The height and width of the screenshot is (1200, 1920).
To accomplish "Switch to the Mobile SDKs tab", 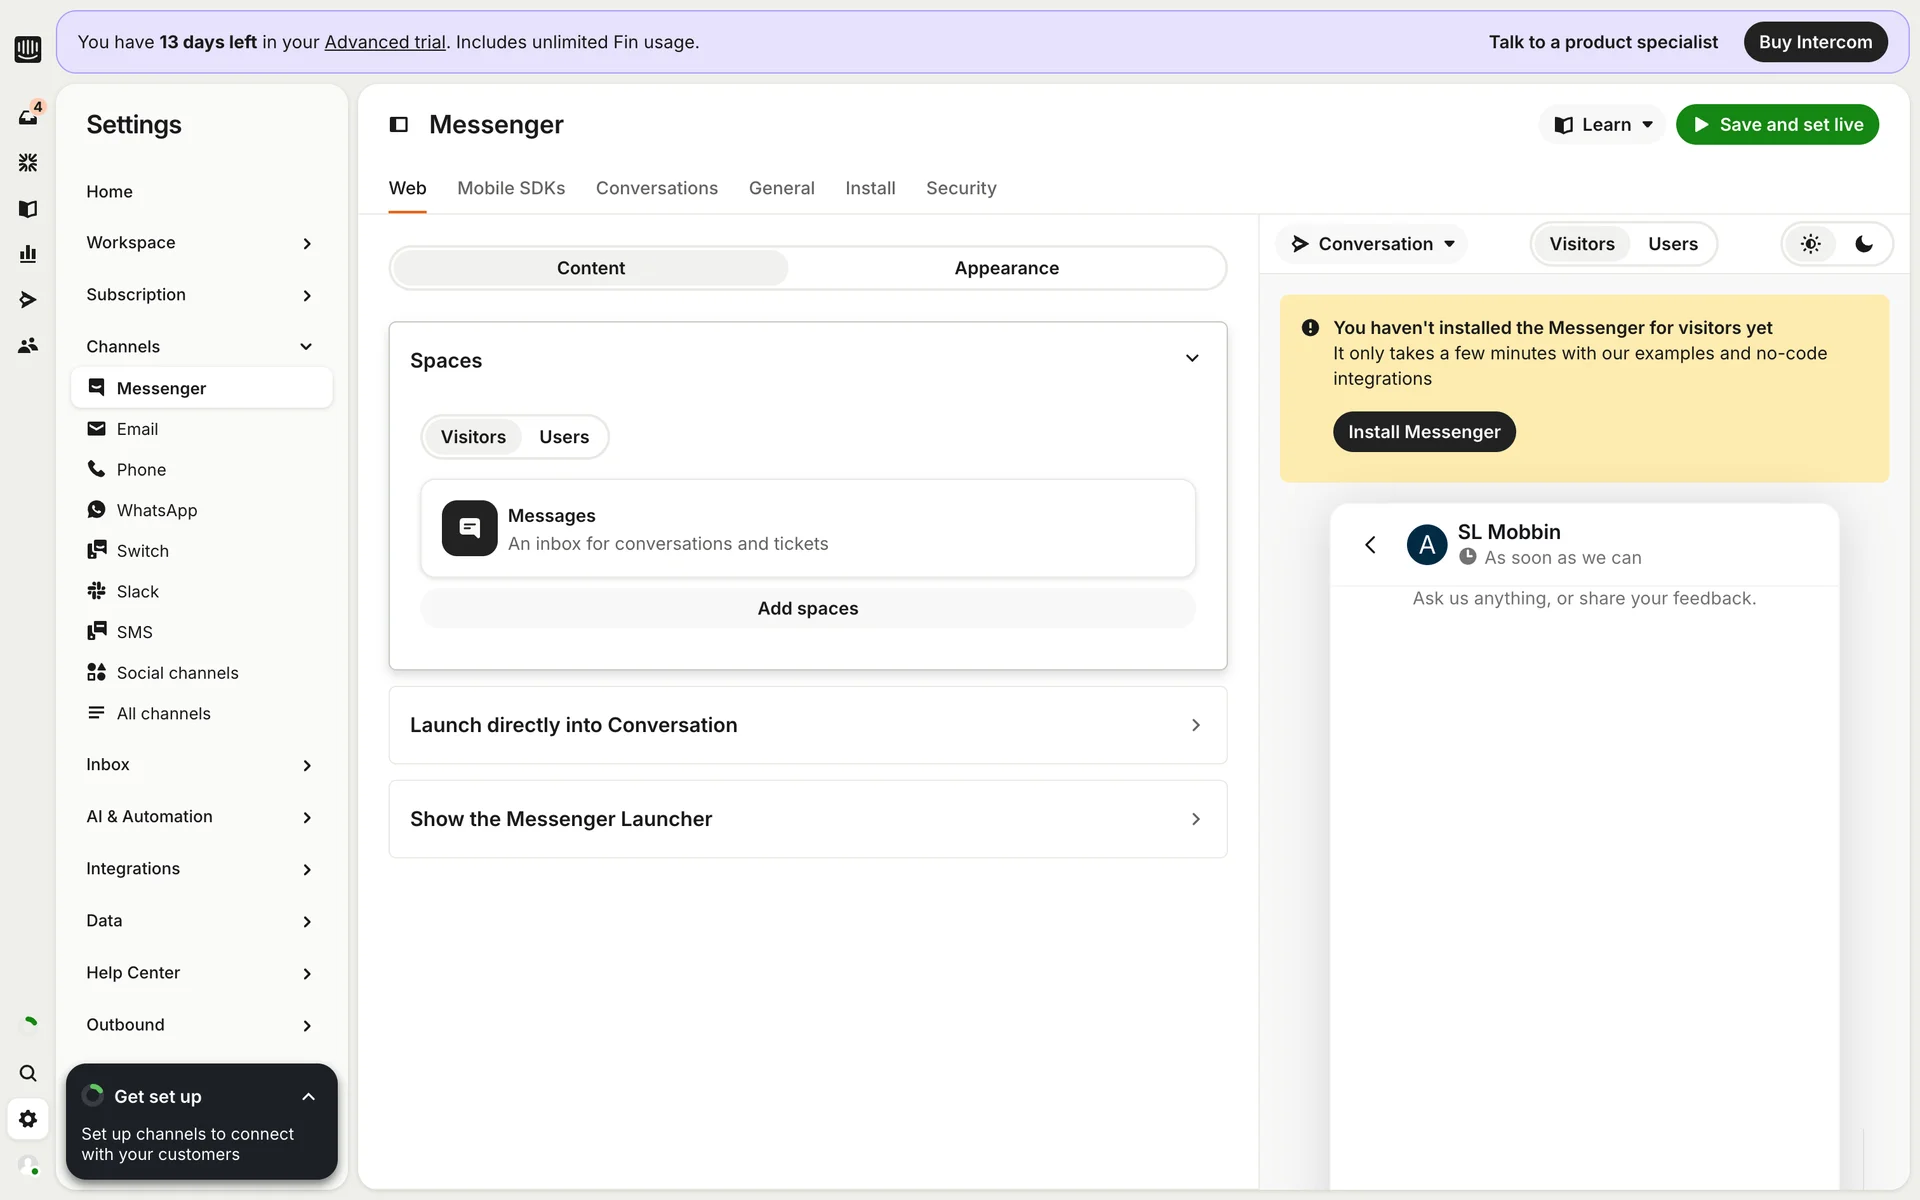I will (x=511, y=188).
